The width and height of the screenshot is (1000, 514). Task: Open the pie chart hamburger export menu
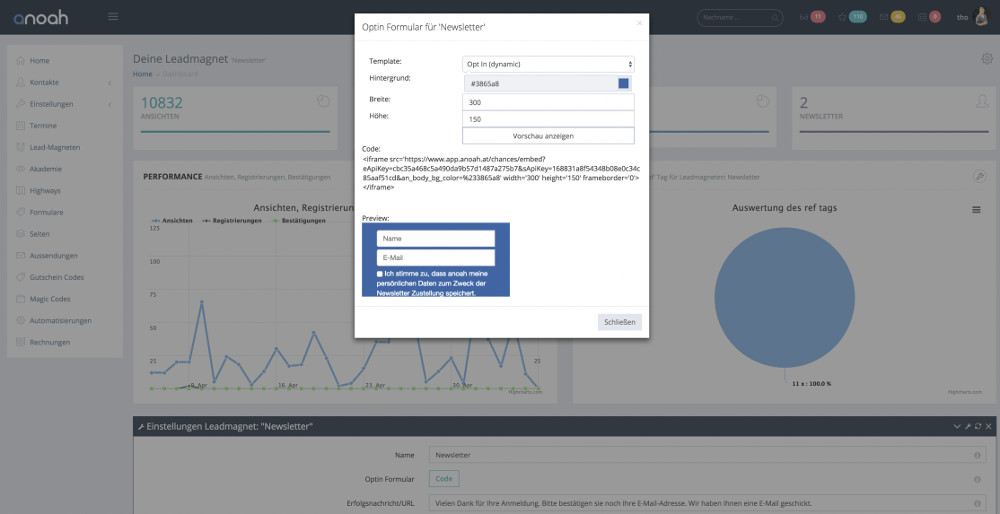click(976, 209)
